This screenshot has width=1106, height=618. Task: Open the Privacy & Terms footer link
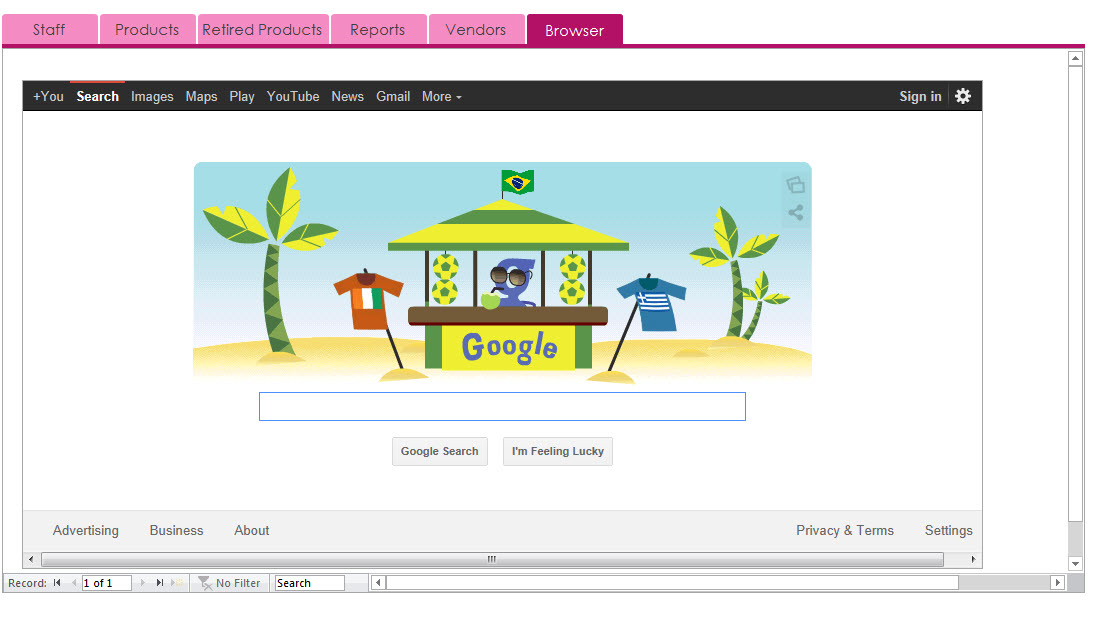(844, 531)
